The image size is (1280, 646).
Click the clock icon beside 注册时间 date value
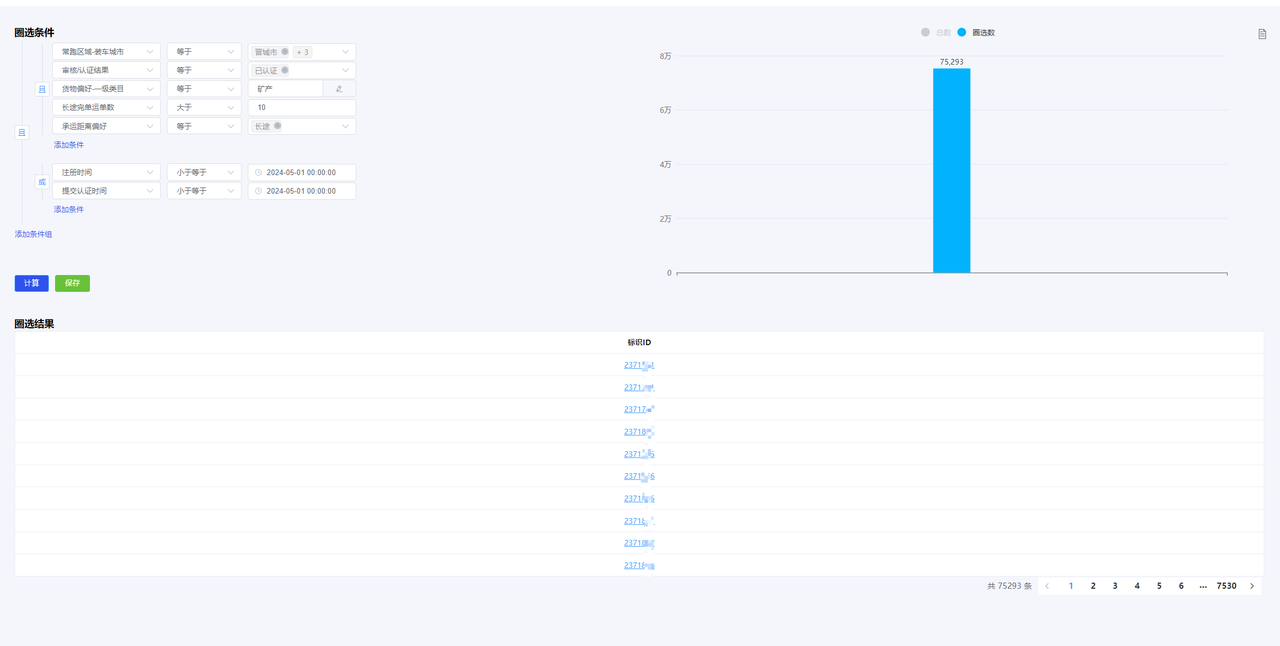257,171
